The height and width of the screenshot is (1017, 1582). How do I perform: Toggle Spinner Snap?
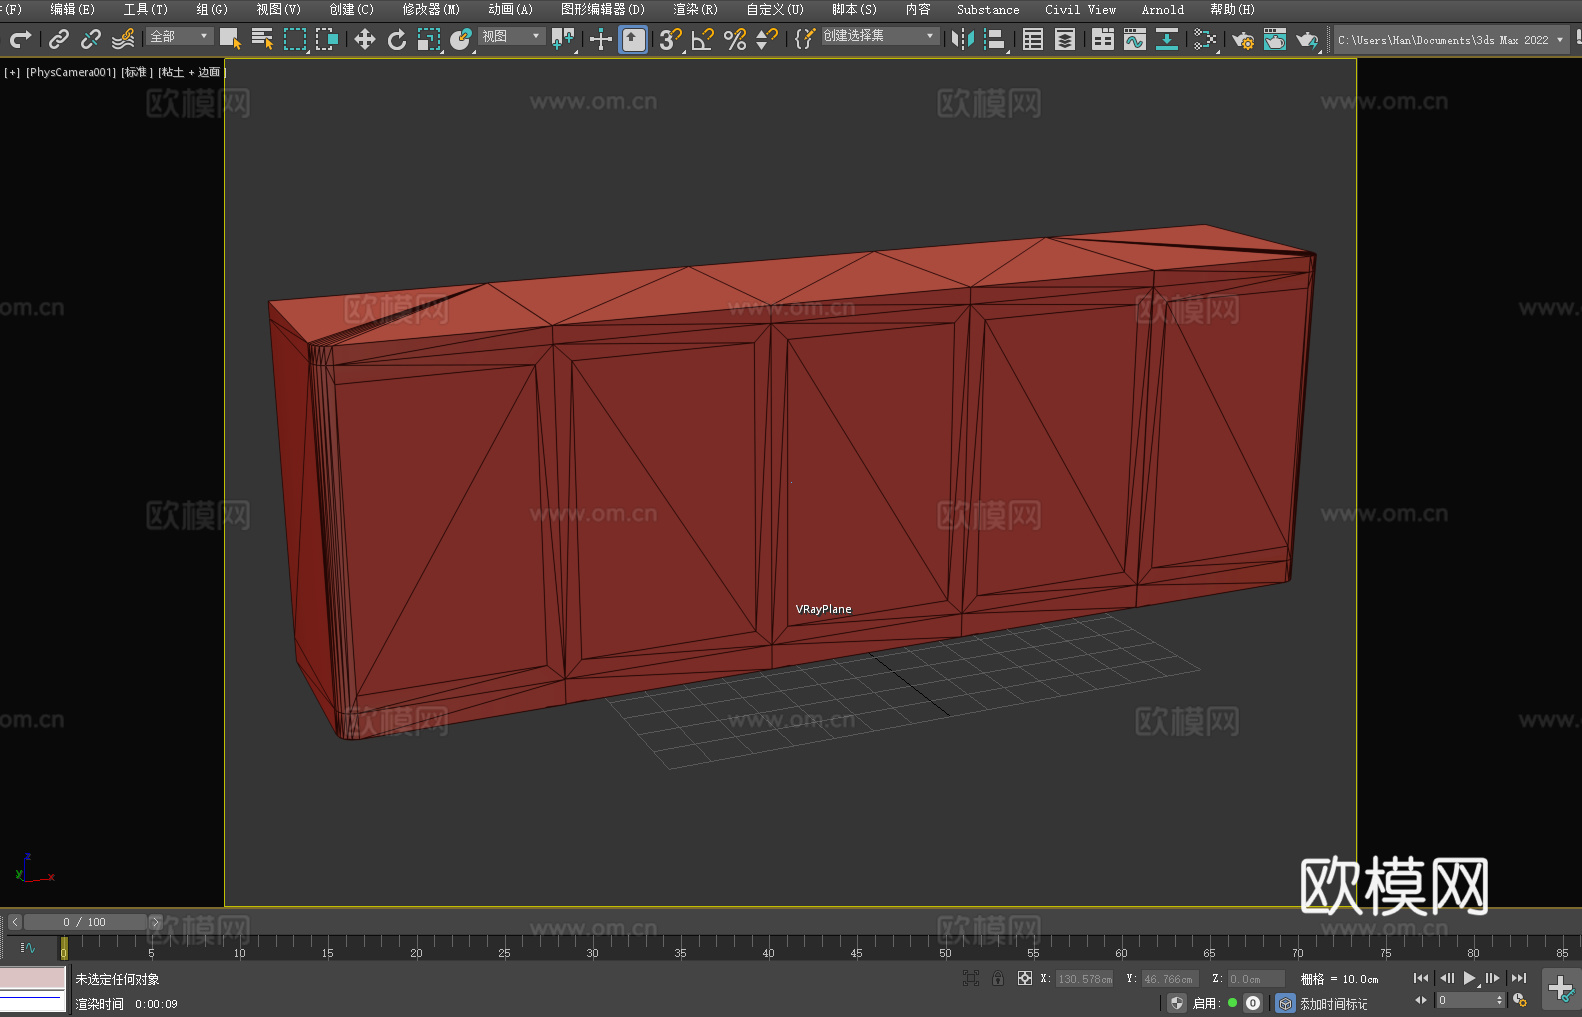tap(767, 39)
